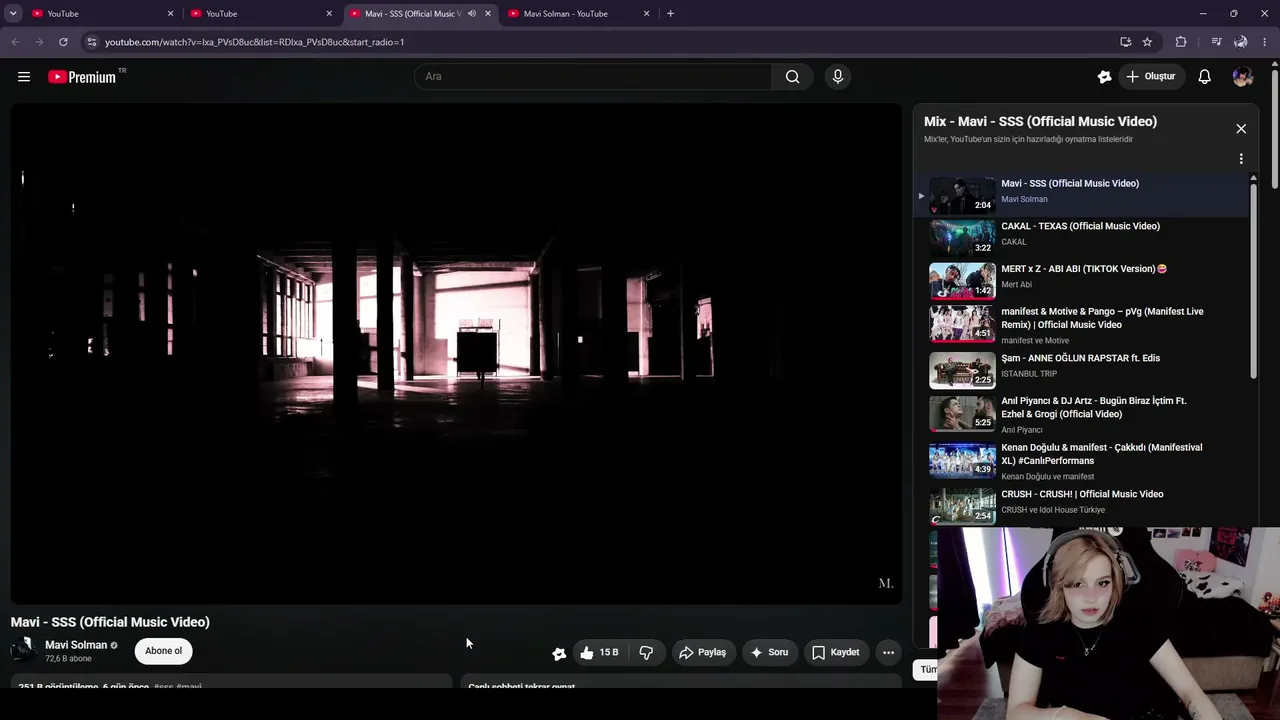Select currently playing Mavi - SSS playlist thumbnail
This screenshot has width=1280, height=720.
click(x=962, y=196)
